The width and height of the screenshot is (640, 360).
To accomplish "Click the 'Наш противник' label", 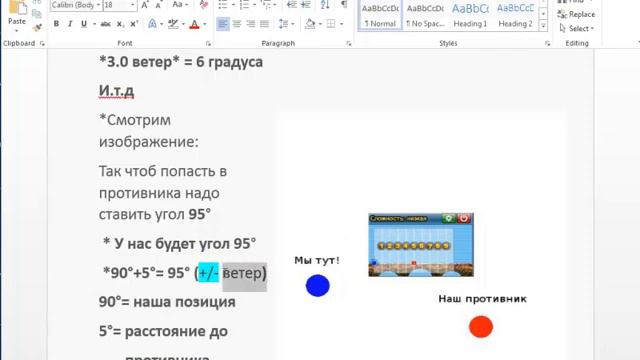I will 482,299.
